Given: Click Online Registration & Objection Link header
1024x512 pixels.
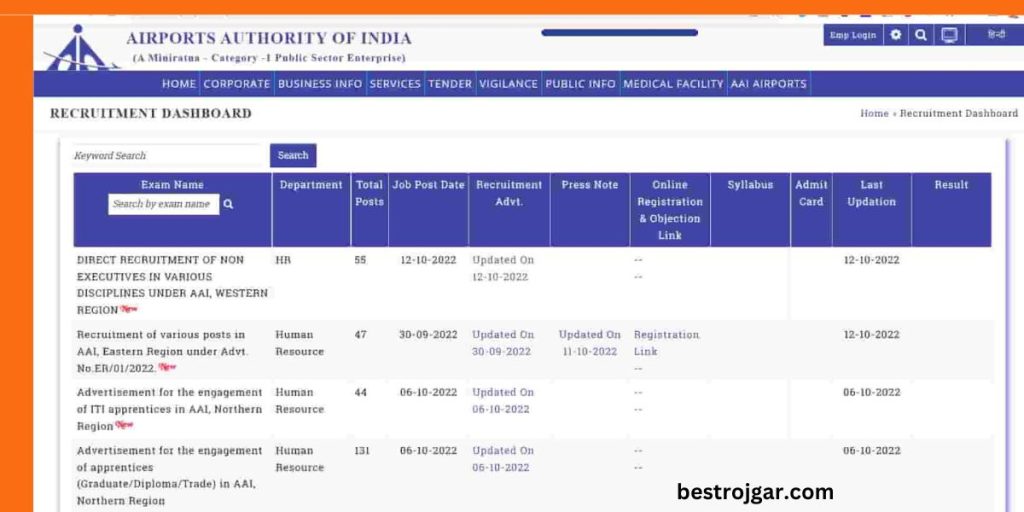Looking at the screenshot, I should click(670, 210).
